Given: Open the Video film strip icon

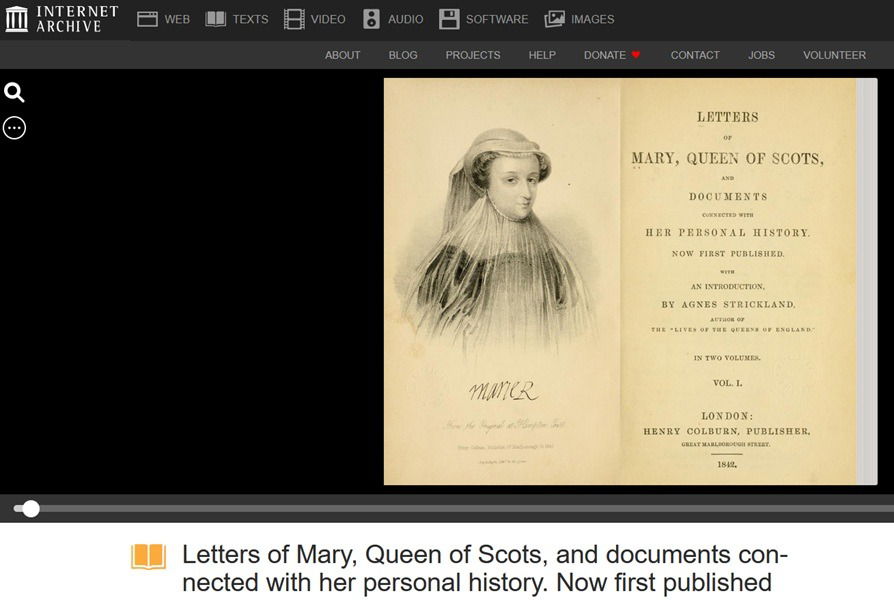Looking at the screenshot, I should (294, 19).
